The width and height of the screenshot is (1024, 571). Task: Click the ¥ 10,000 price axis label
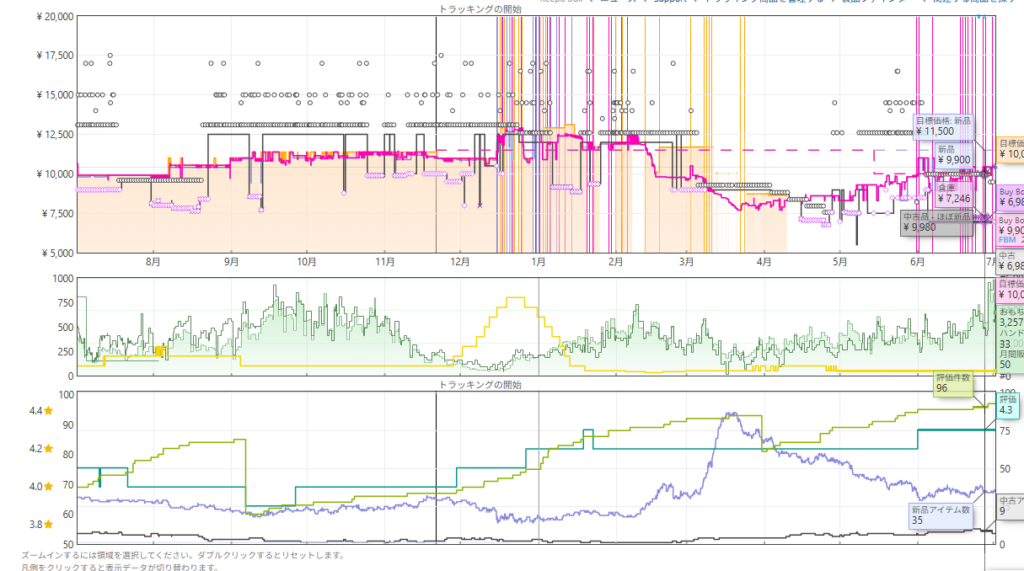(x=55, y=174)
